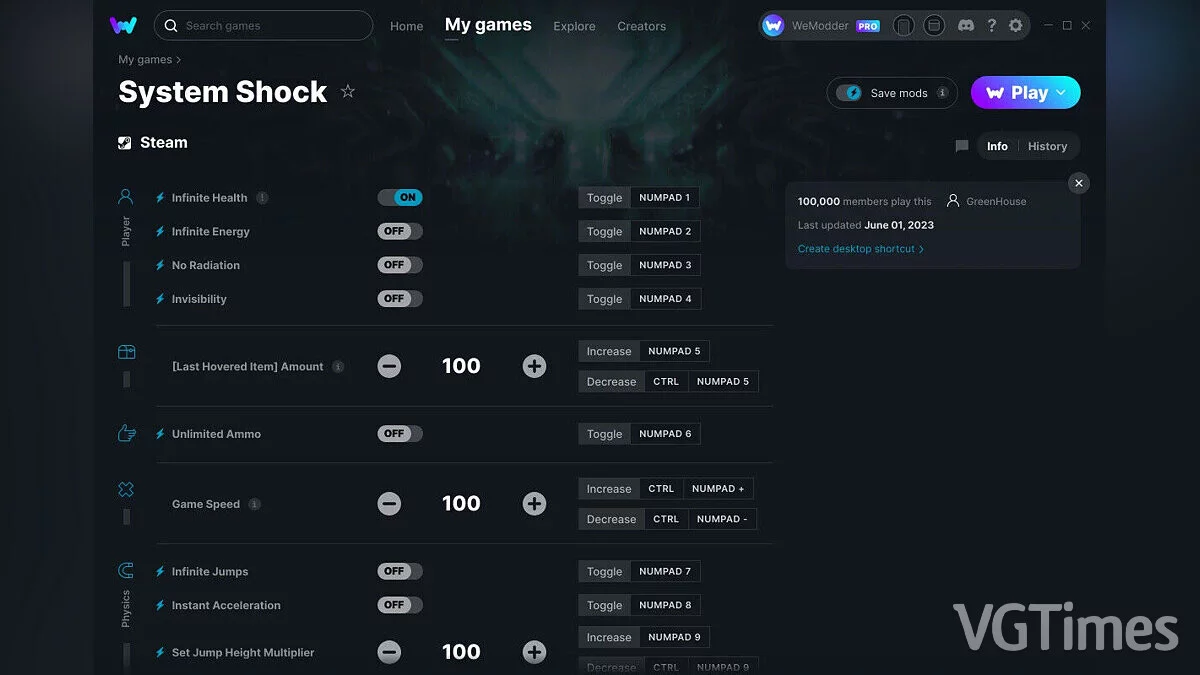Click the NUMPAD 4 hotkey for Invisibility
Viewport: 1200px width, 675px height.
point(665,299)
